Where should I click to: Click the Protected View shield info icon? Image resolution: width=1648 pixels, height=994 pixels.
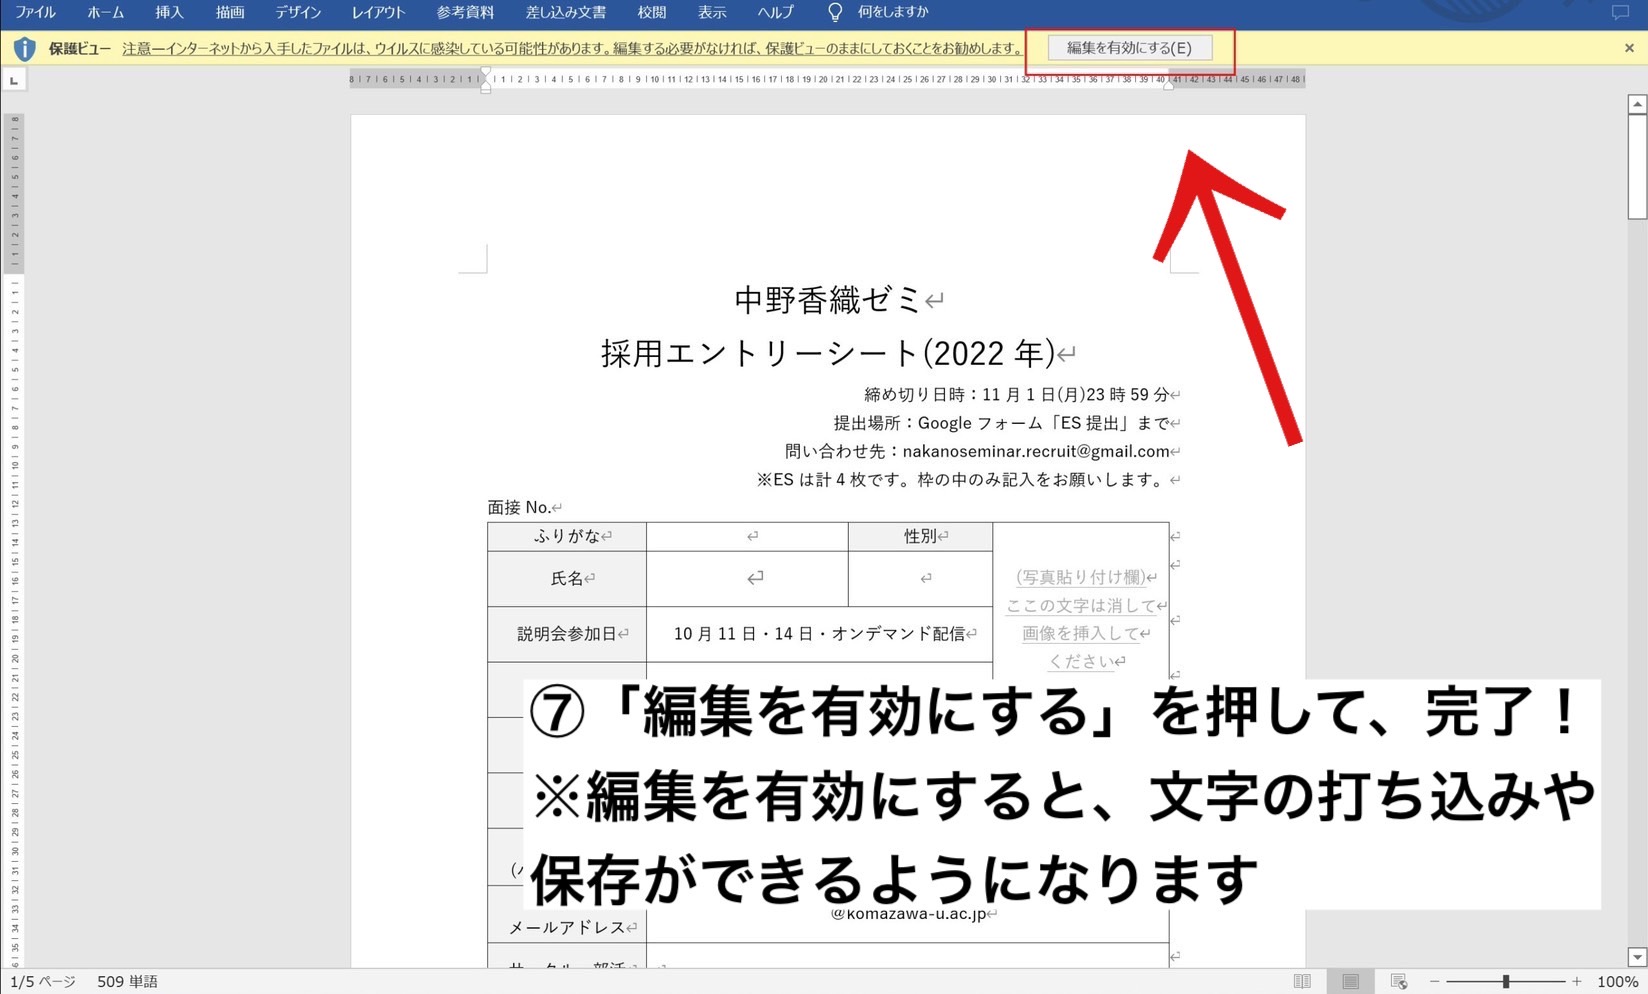24,48
